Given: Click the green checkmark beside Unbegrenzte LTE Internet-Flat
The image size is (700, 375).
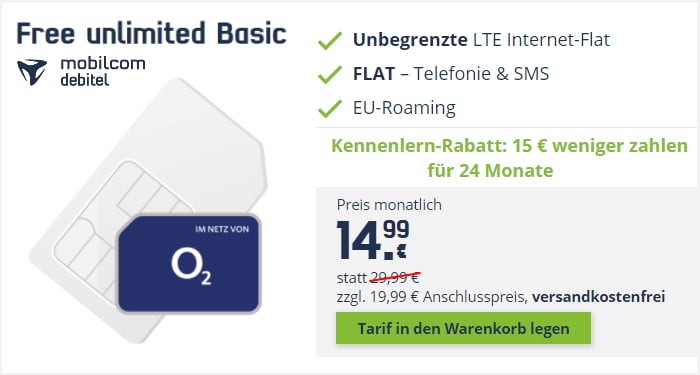Looking at the screenshot, I should (330, 41).
